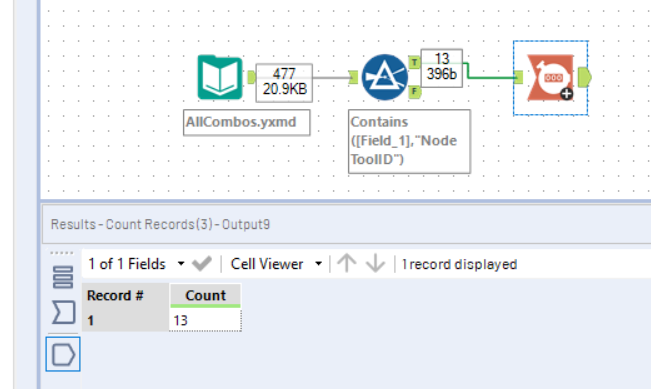Click the Count Records output anchor

click(585, 77)
